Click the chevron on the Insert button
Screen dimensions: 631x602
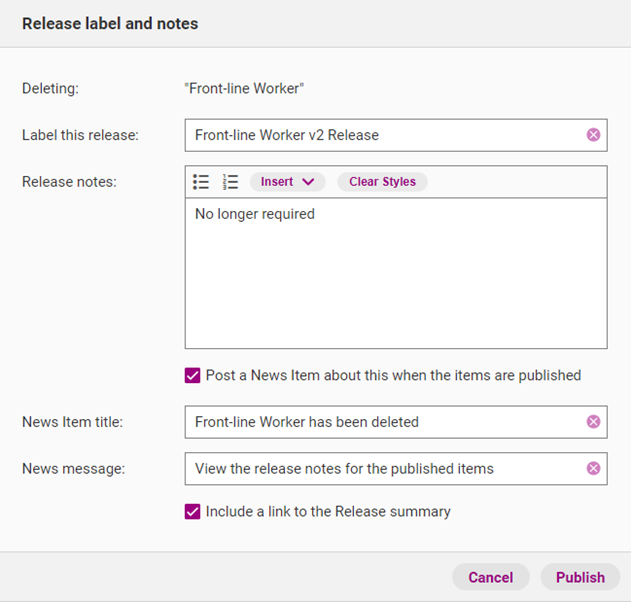pyautogui.click(x=307, y=182)
